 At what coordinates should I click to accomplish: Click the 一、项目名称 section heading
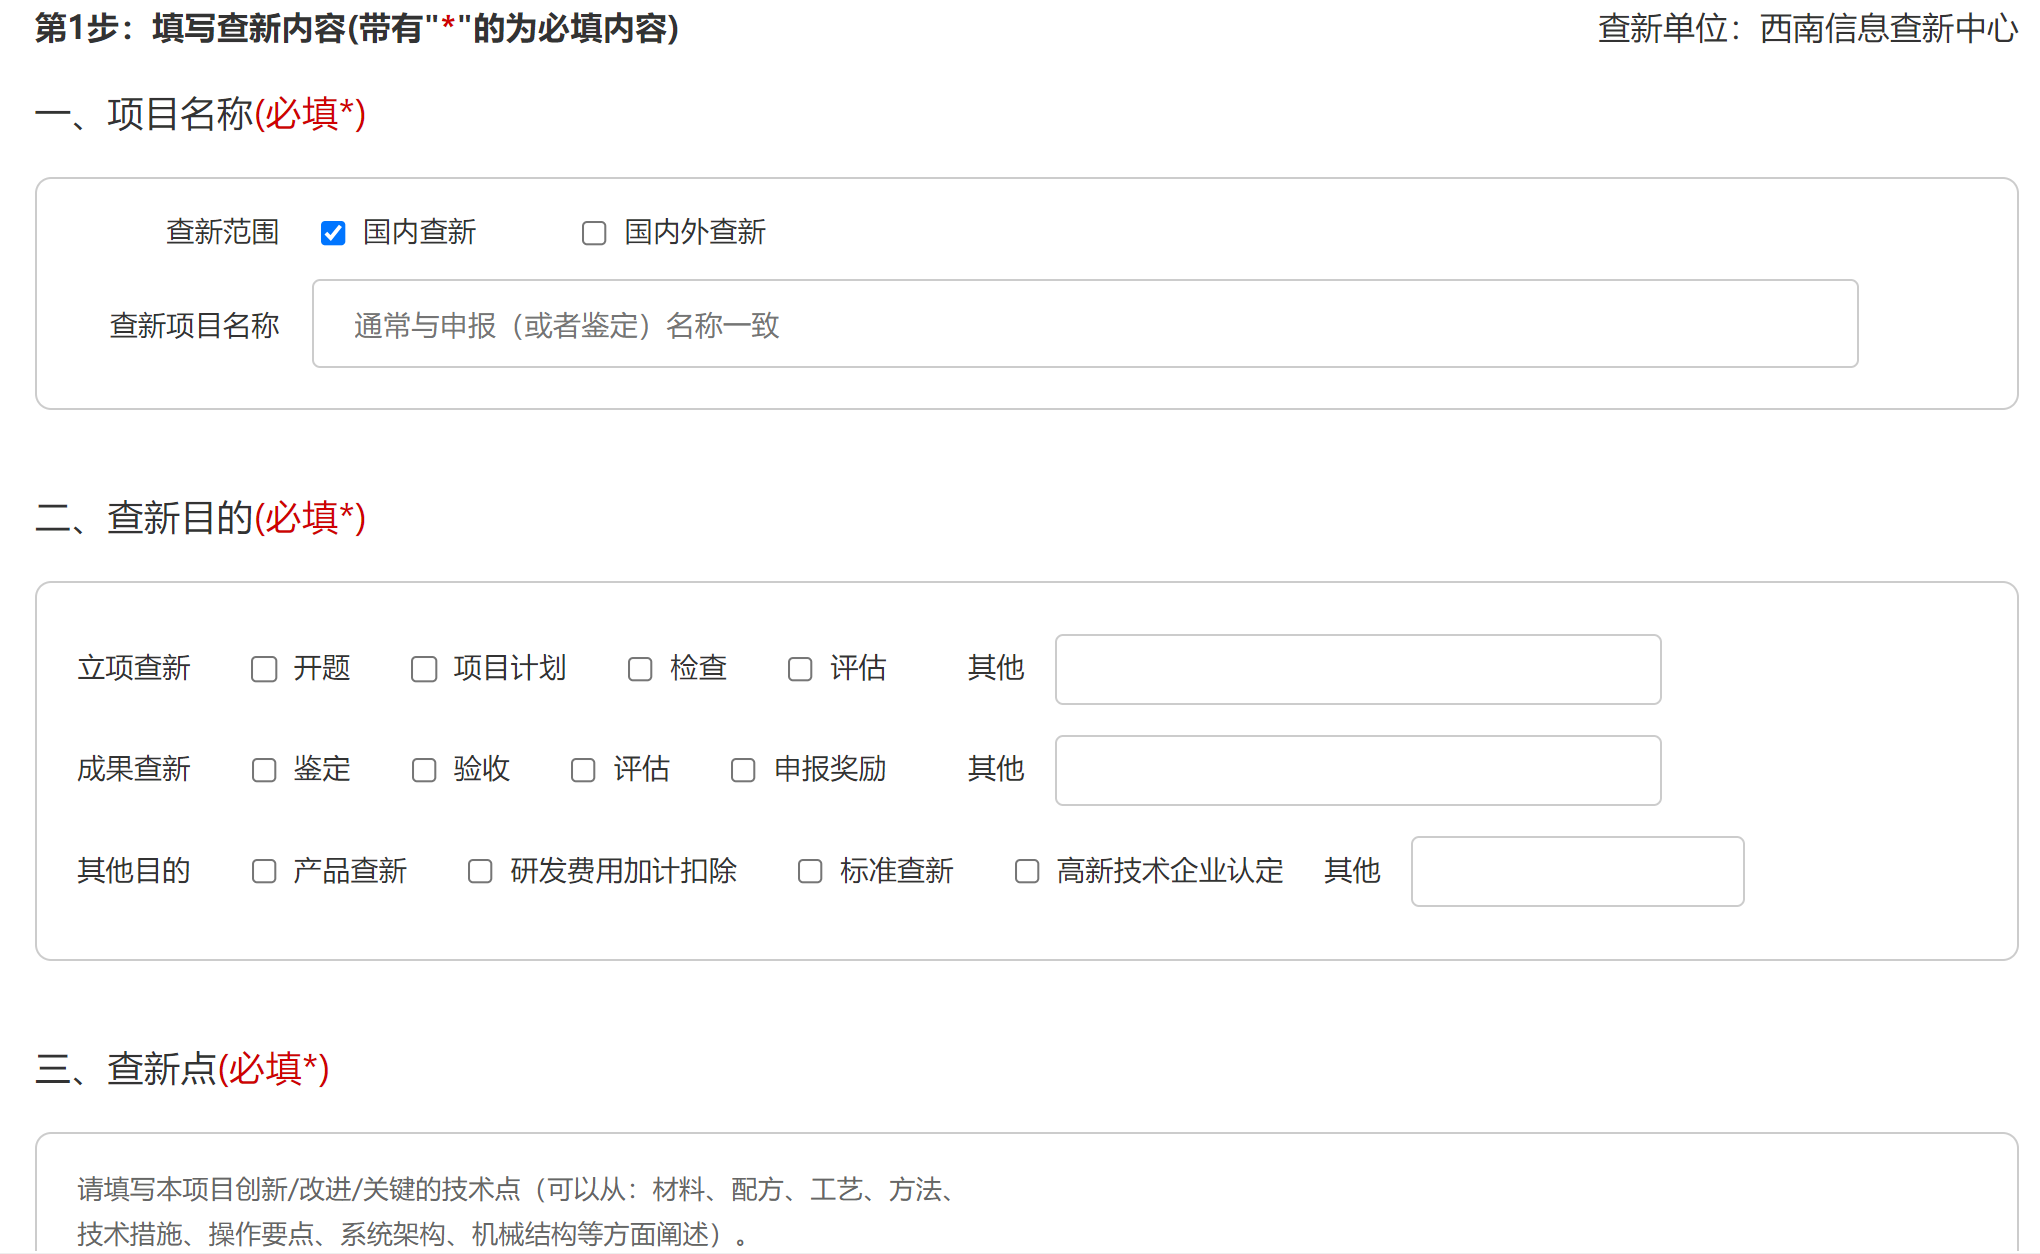pyautogui.click(x=200, y=114)
